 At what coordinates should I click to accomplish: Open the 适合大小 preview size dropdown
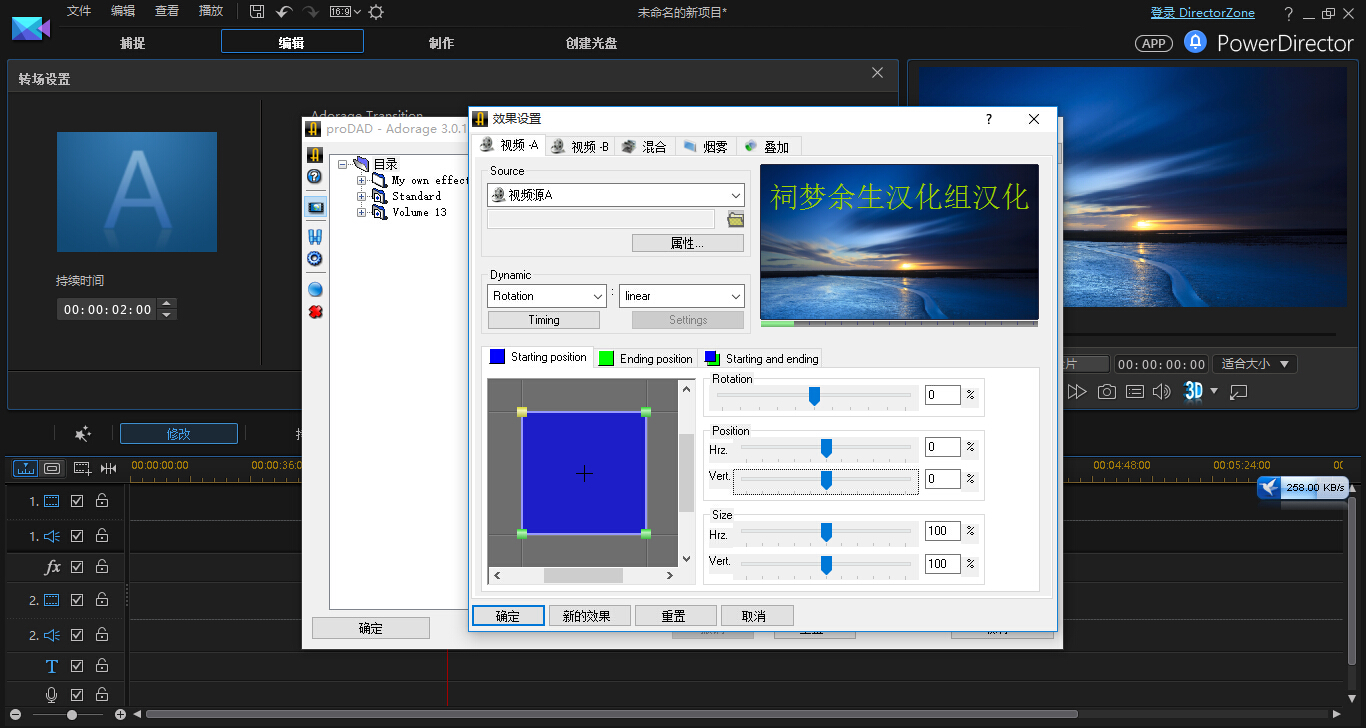1256,364
